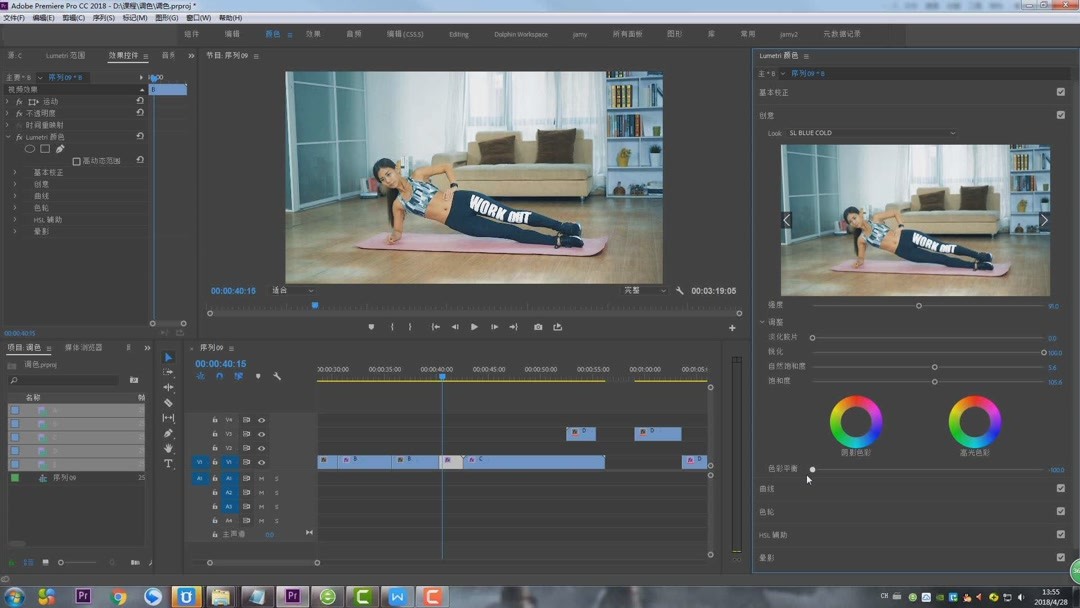Reset the Opacity (不透明度) effect
Image resolution: width=1080 pixels, height=608 pixels.
click(140, 113)
